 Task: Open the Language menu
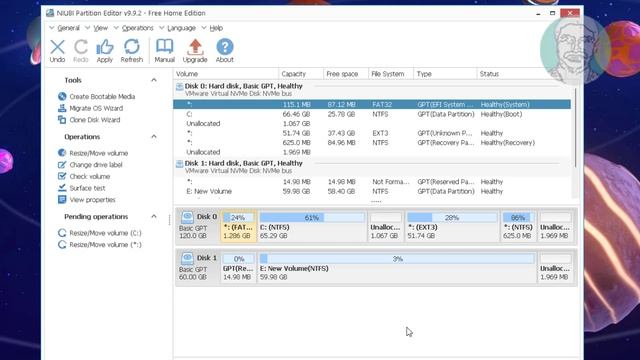181,28
